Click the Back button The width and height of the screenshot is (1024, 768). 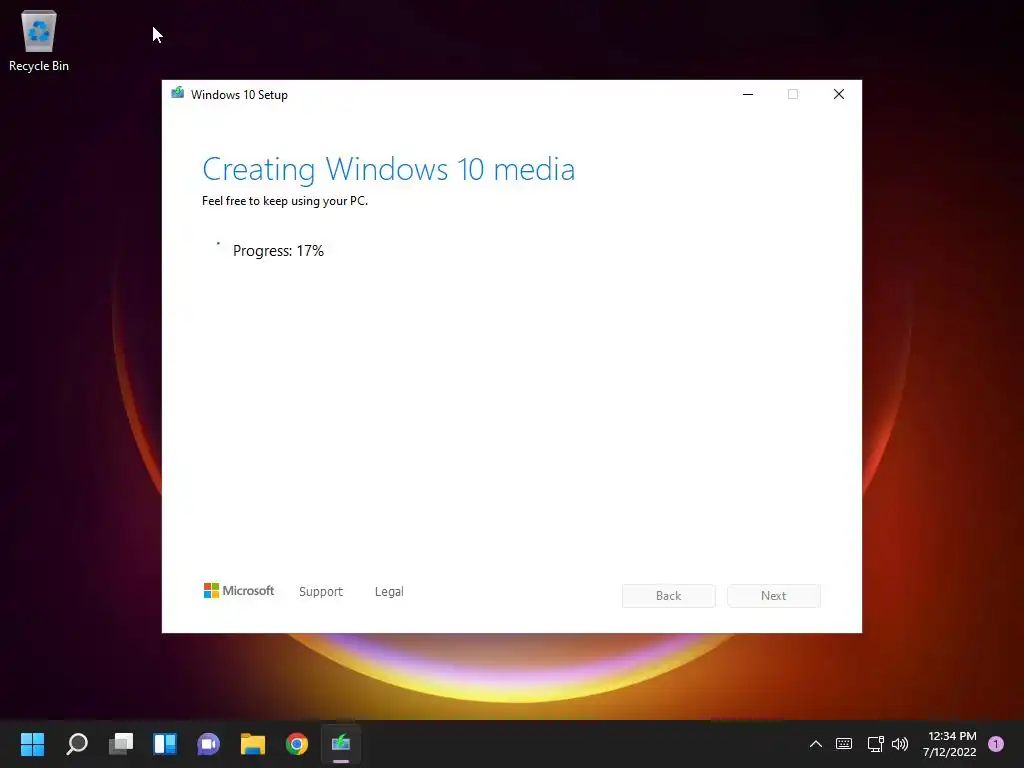pos(669,596)
